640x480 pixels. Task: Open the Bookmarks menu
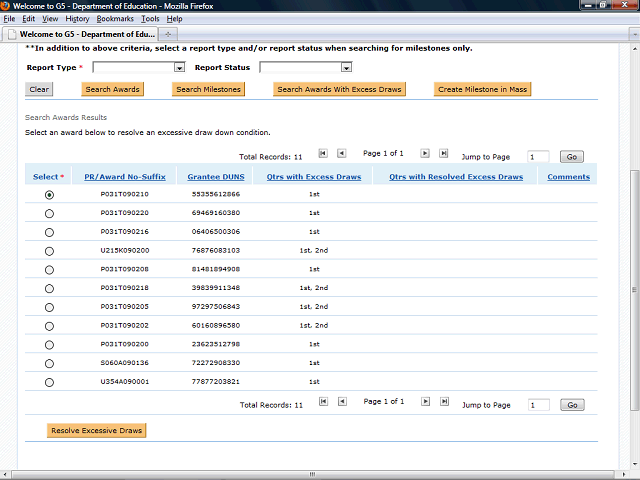(x=115, y=19)
